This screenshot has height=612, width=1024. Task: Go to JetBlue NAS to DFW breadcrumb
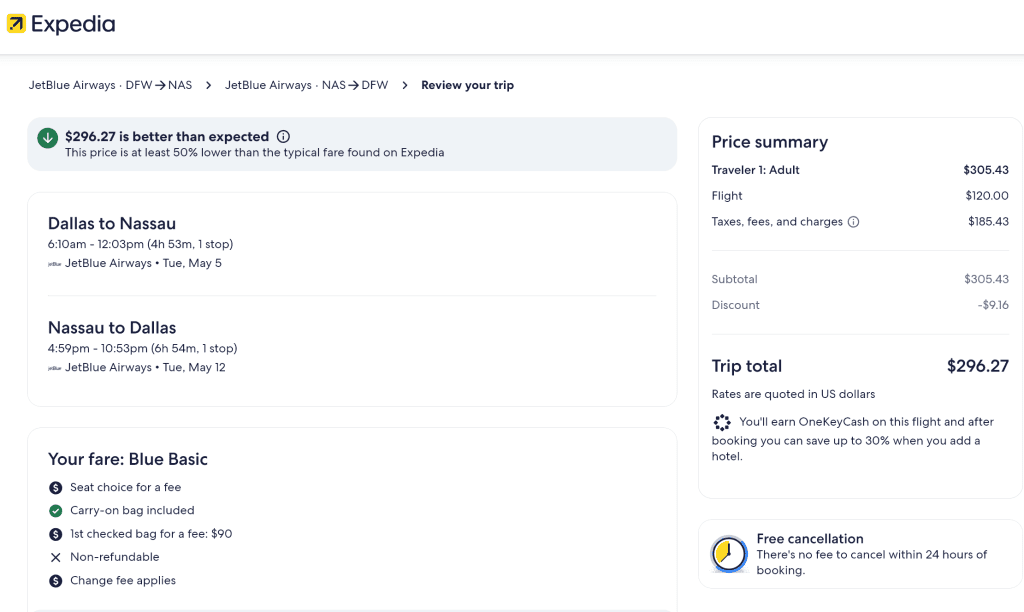(x=306, y=86)
